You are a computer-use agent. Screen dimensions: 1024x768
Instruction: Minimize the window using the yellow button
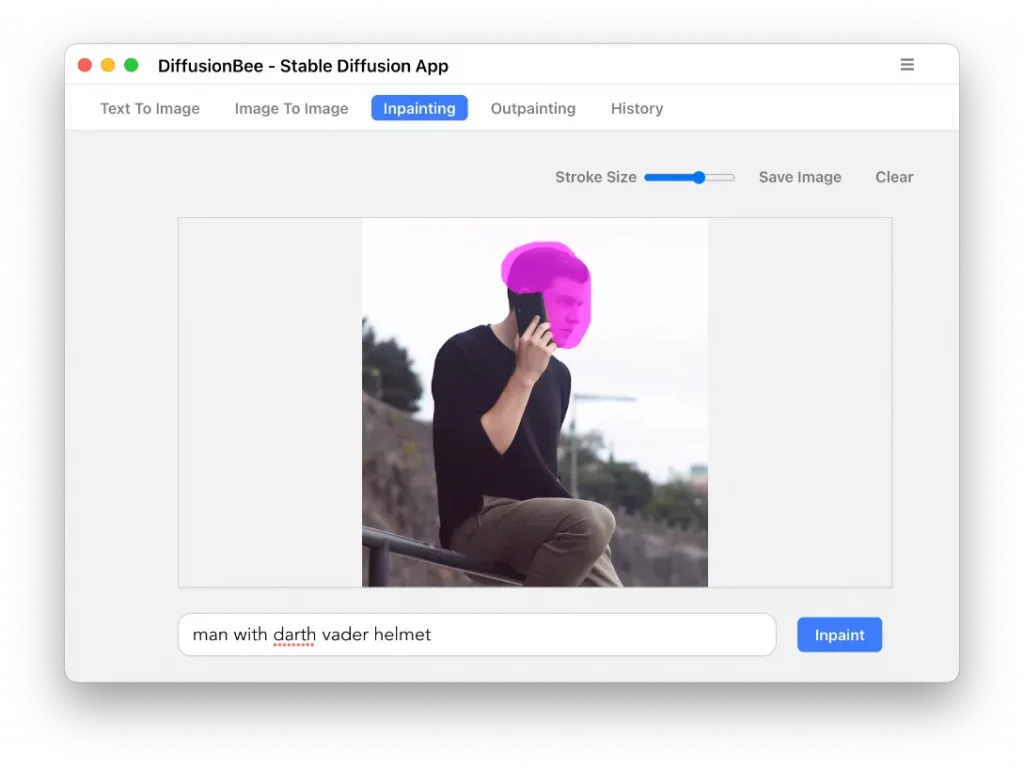108,65
